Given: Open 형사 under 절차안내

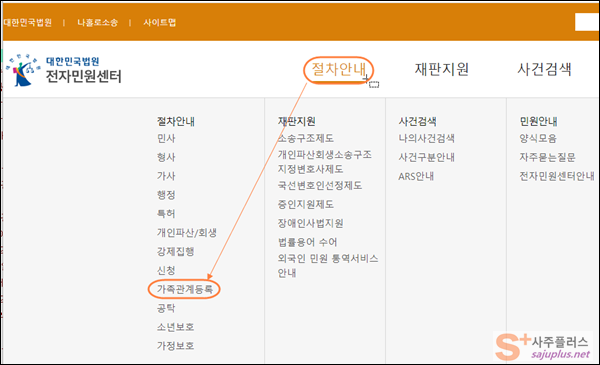Looking at the screenshot, I should [x=166, y=157].
